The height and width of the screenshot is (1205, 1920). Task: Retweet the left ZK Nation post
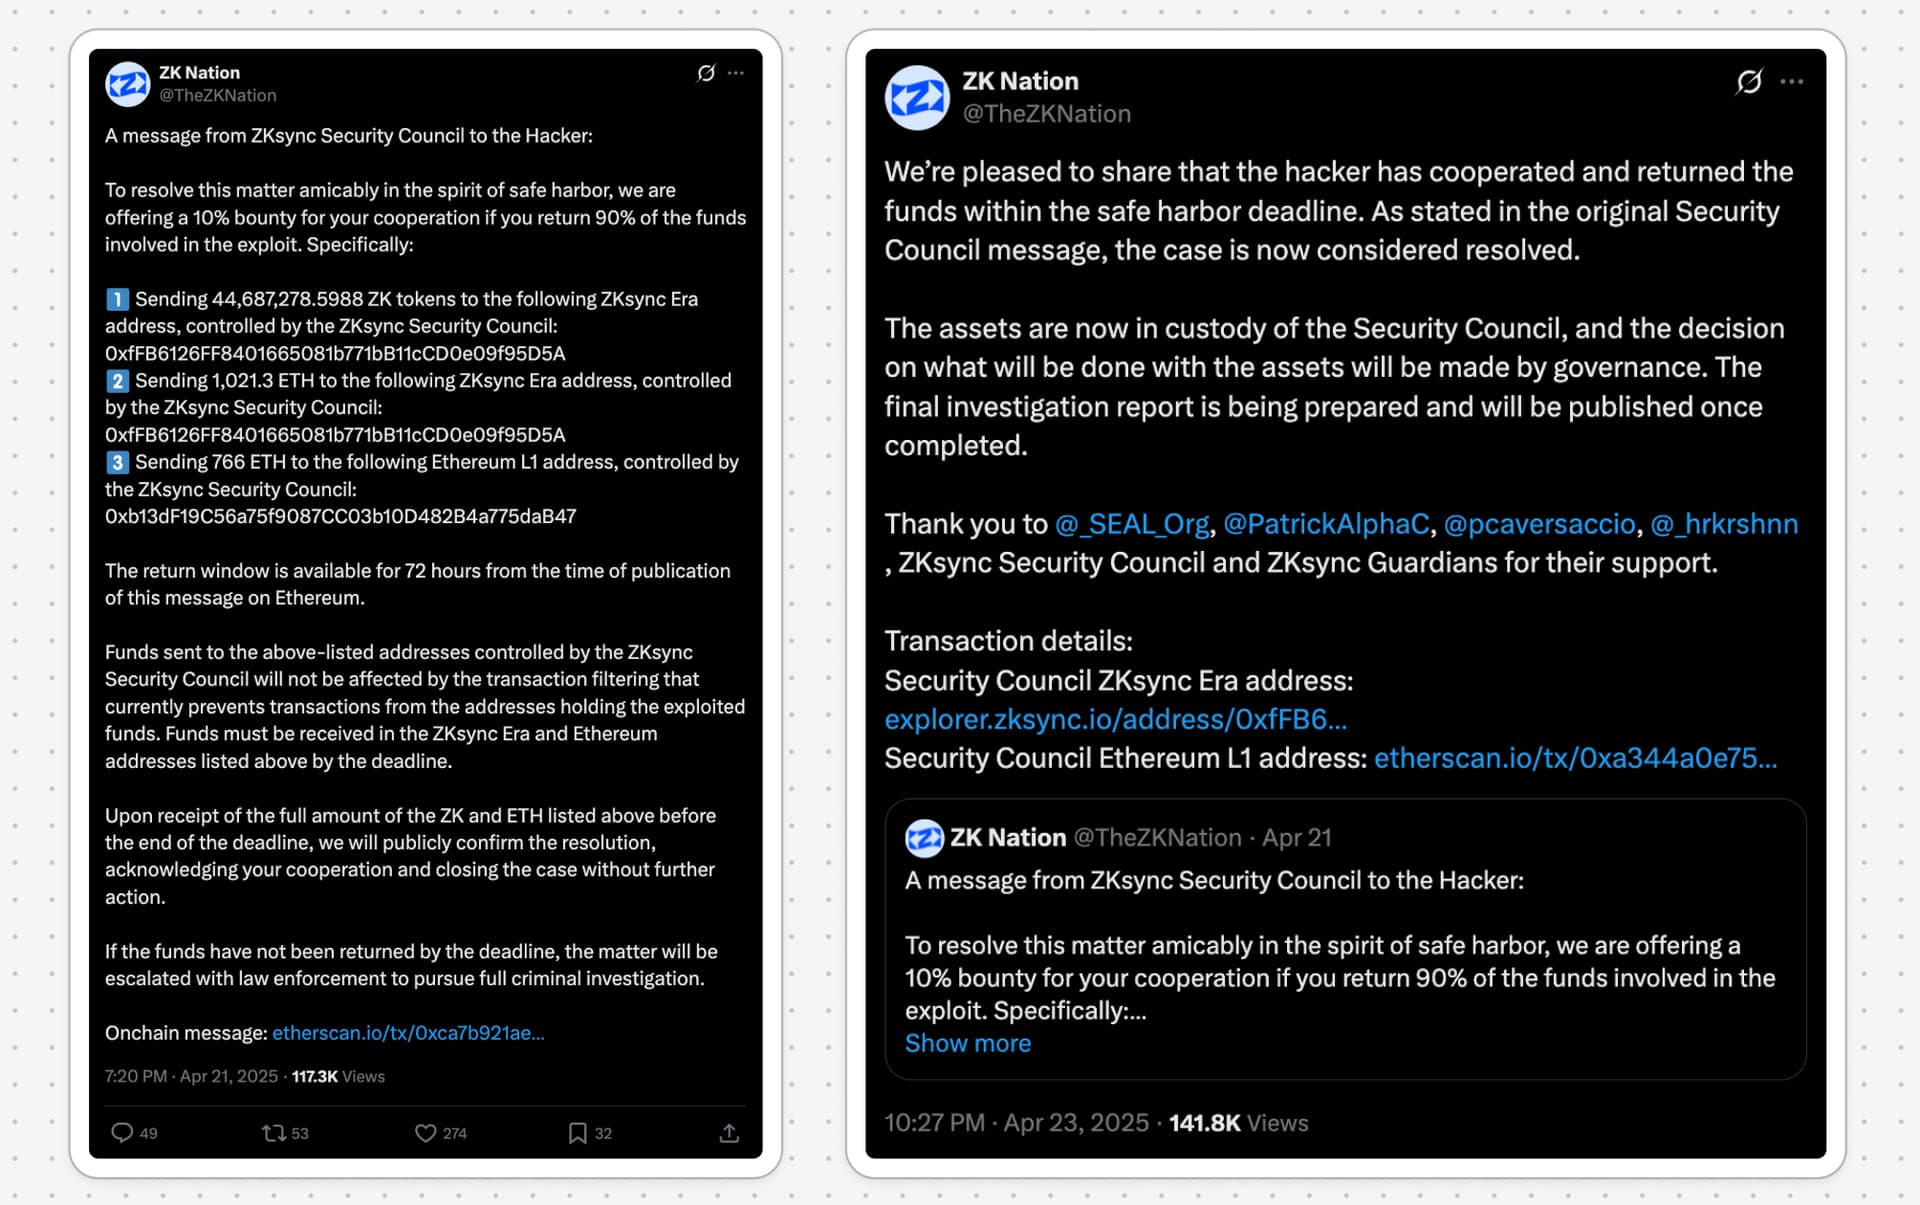(273, 1132)
